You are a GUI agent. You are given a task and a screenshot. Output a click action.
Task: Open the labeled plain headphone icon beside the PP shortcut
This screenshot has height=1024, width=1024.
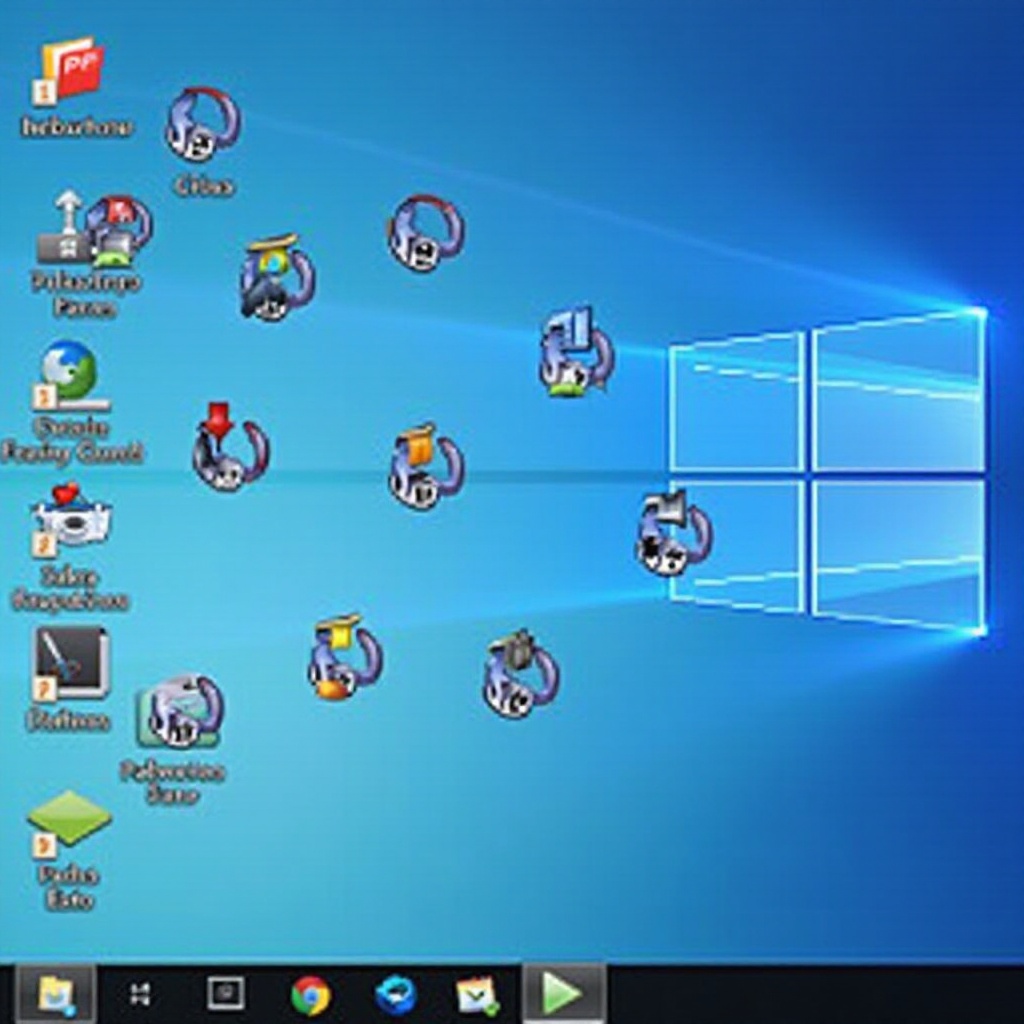point(202,124)
